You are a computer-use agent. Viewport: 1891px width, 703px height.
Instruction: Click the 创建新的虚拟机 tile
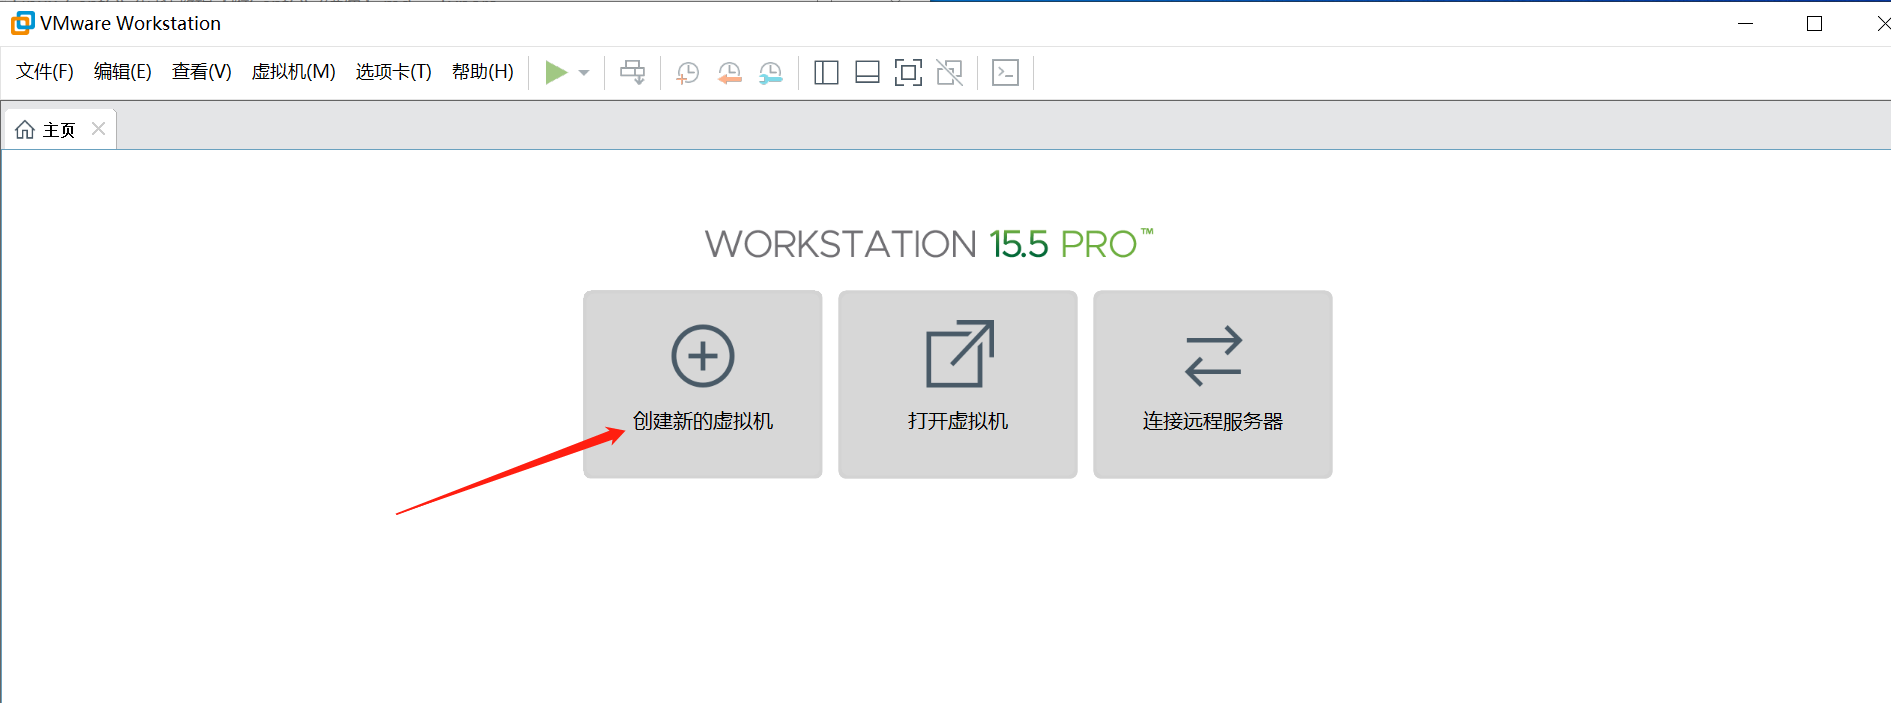tap(703, 384)
